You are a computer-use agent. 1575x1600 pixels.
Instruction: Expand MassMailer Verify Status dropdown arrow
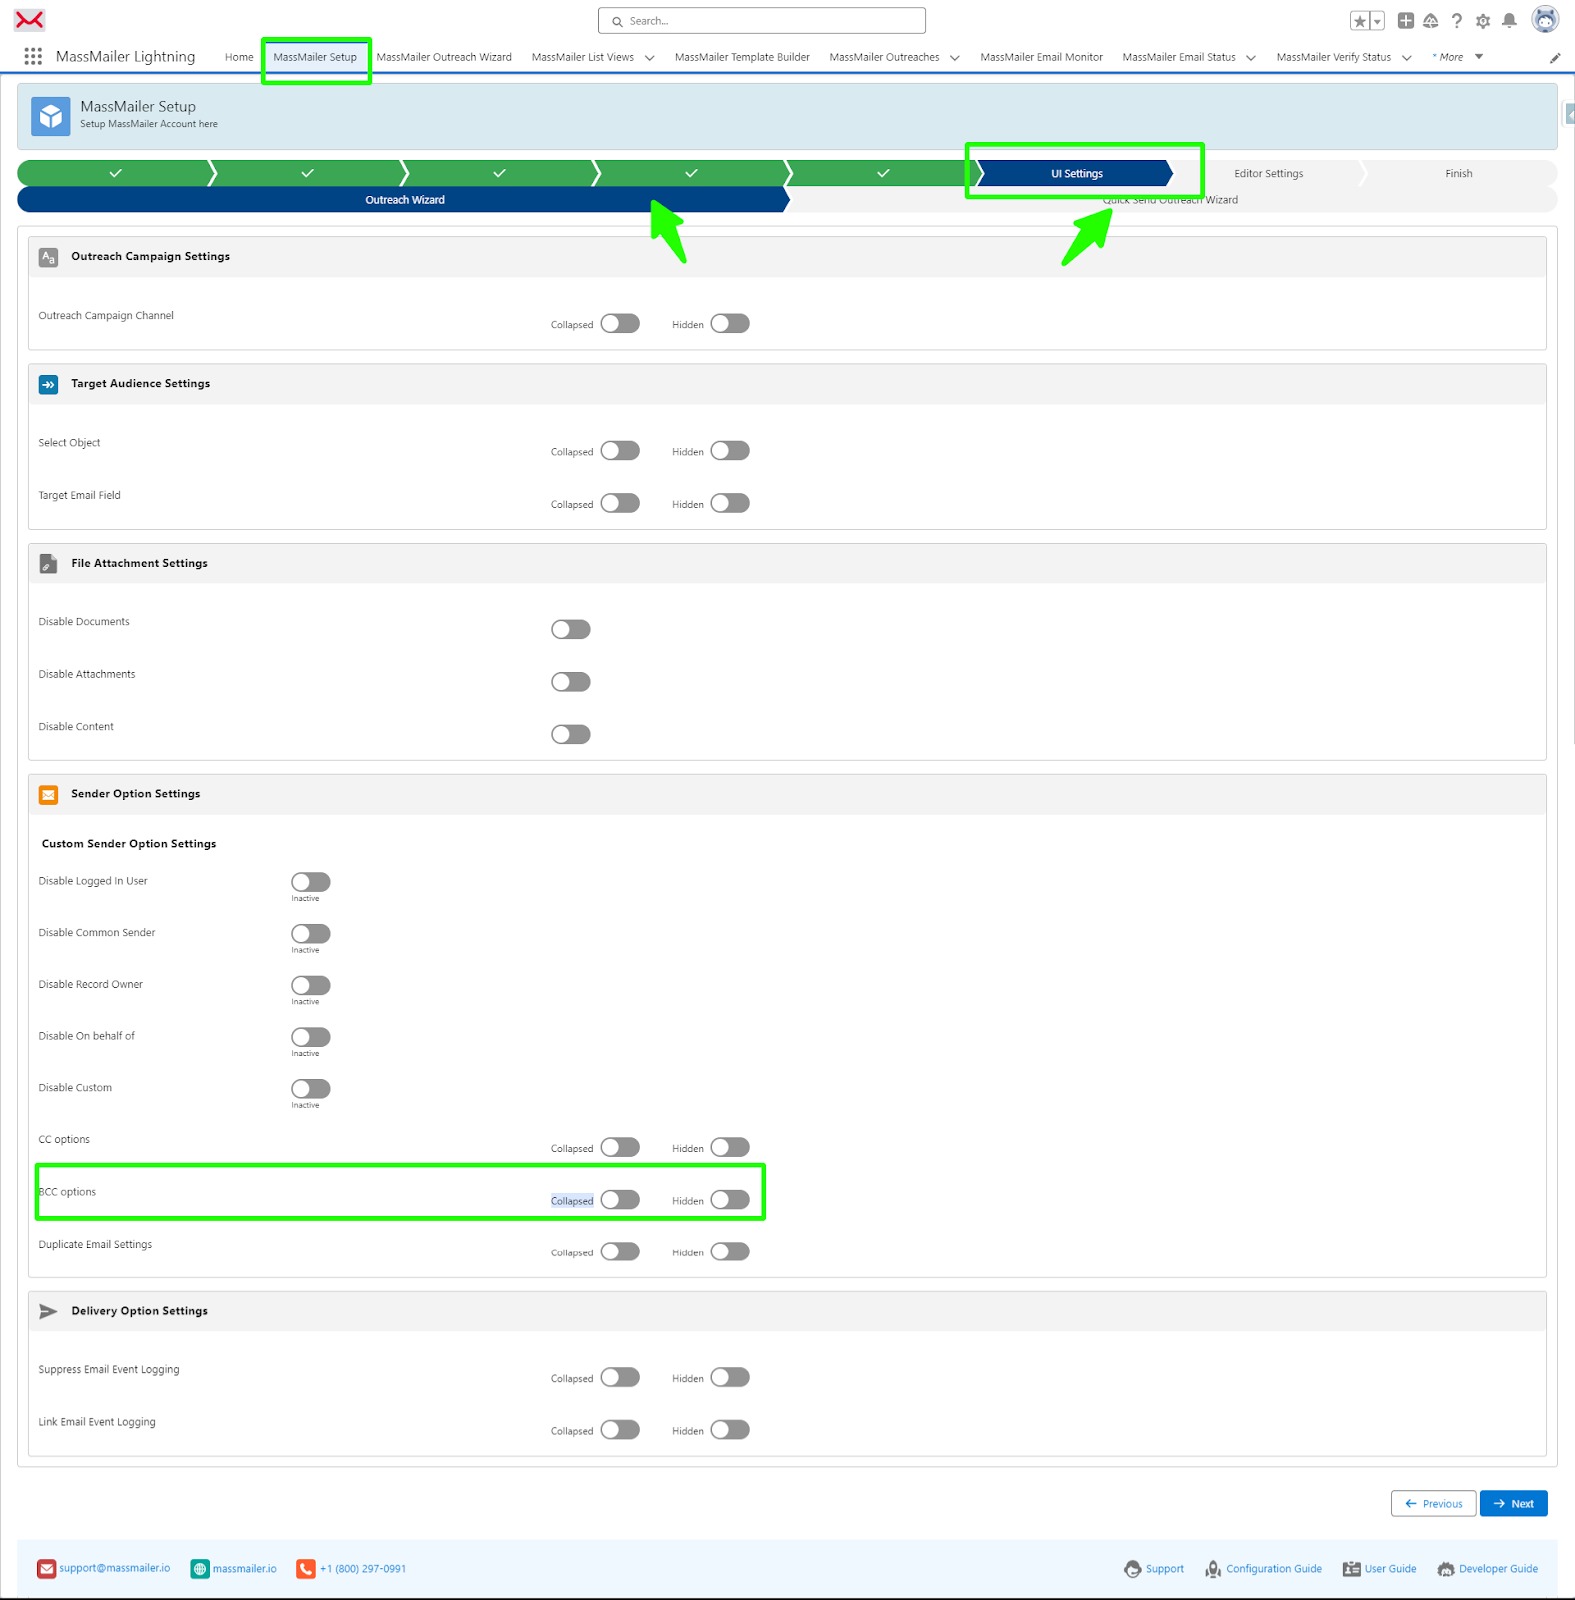click(x=1407, y=58)
